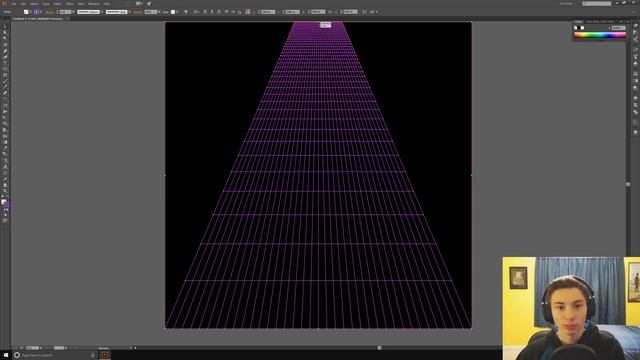Image resolution: width=640 pixels, height=360 pixels.
Task: Select the Lasso tool
Action: tap(5, 45)
